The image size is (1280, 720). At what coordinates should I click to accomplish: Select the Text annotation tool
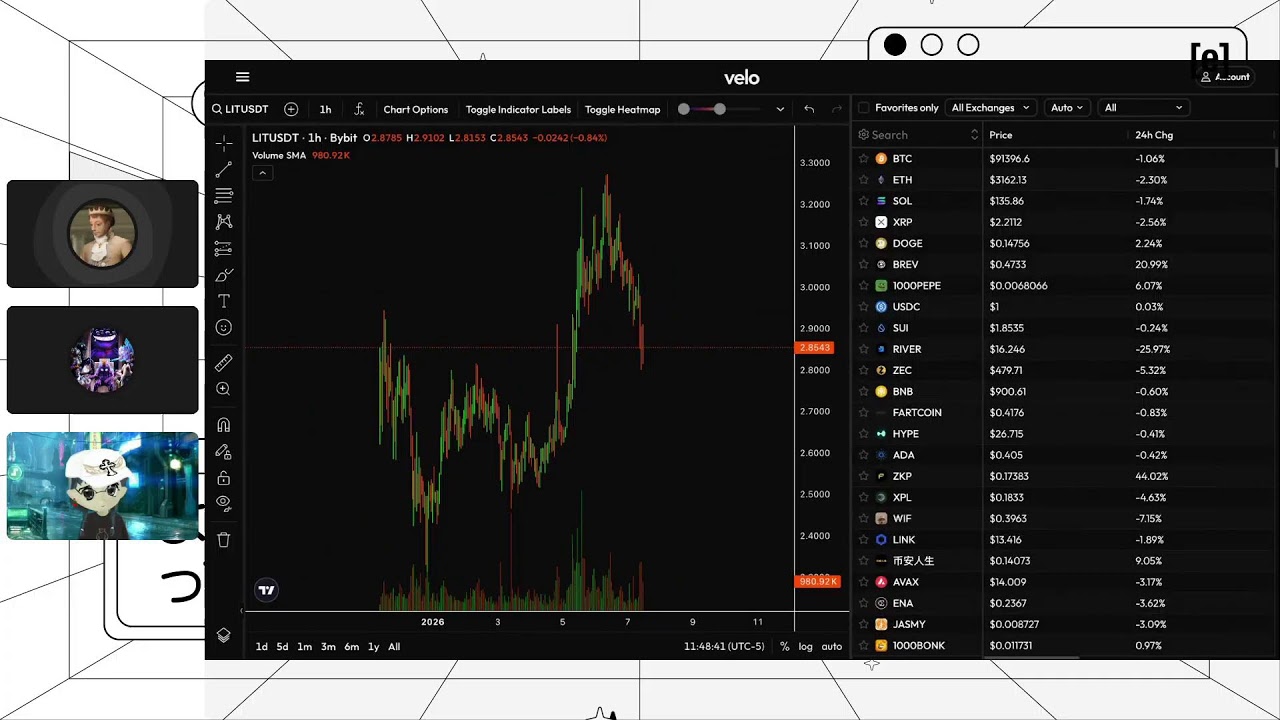223,301
